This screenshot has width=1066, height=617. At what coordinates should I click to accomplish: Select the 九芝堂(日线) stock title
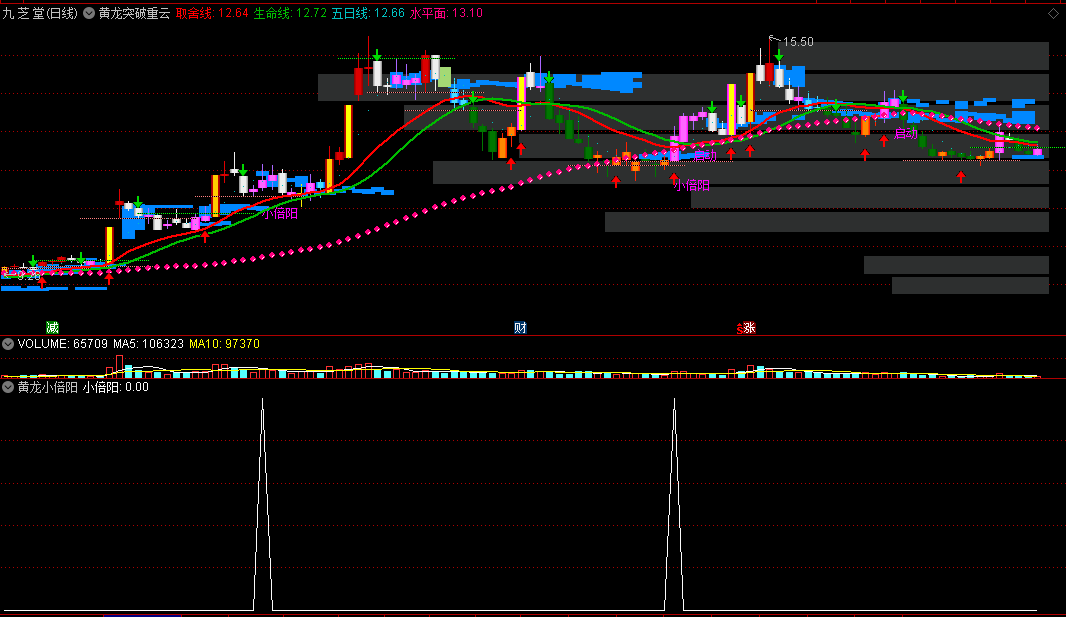[40, 13]
